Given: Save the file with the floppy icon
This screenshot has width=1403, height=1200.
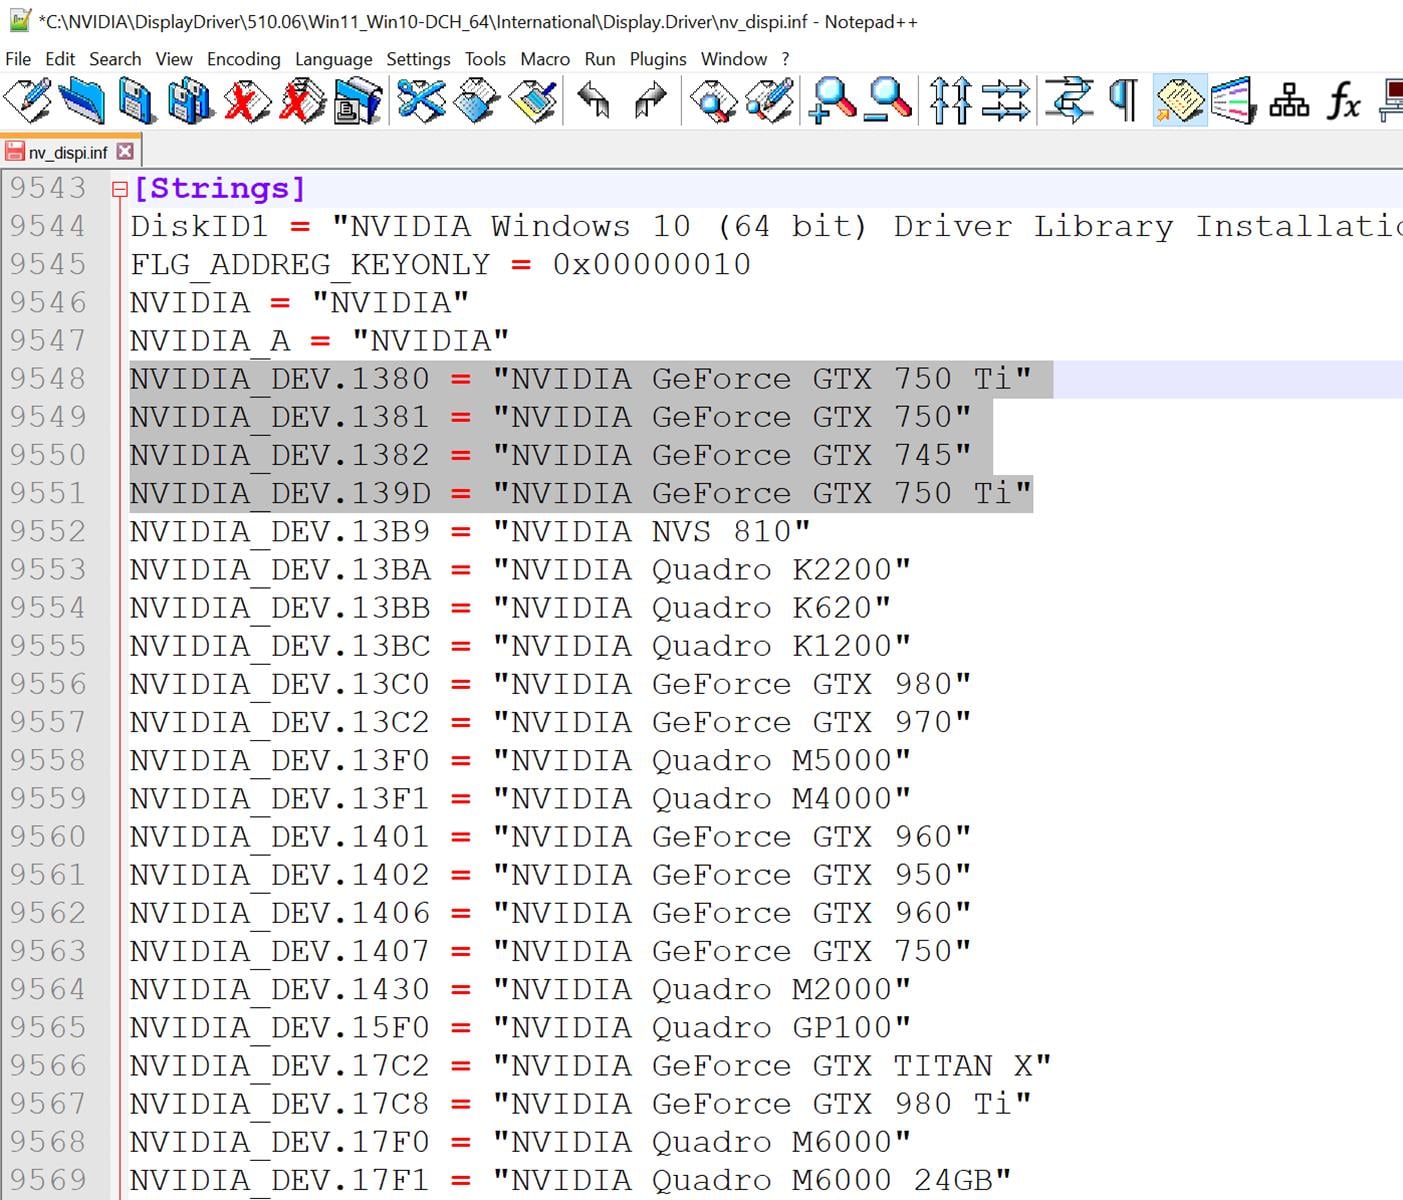Looking at the screenshot, I should (x=136, y=101).
